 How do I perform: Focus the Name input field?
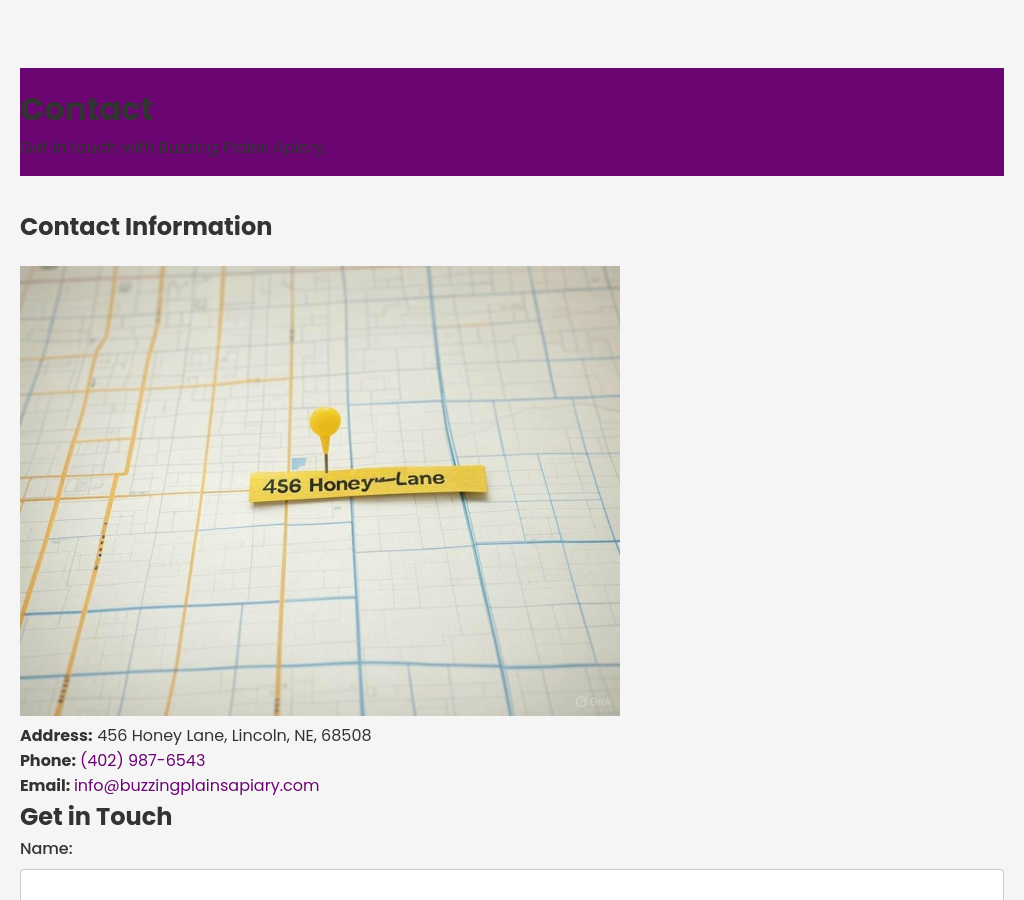coord(512,885)
